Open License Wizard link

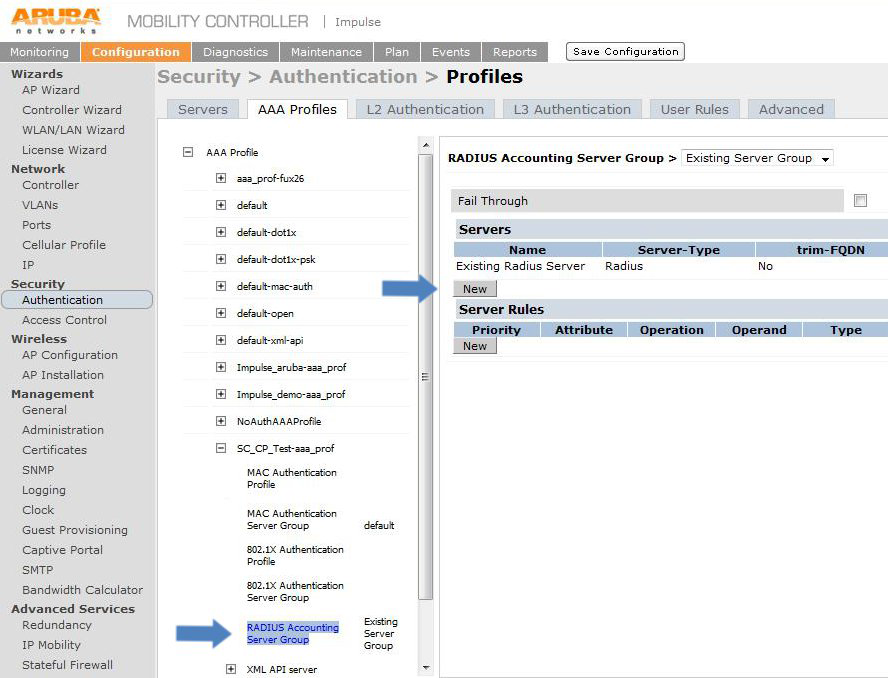pos(65,150)
